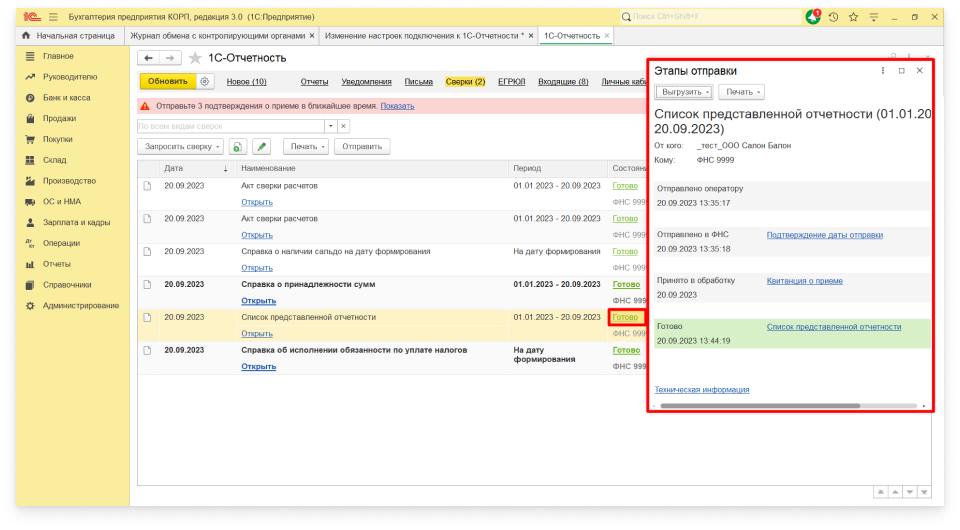Click global search field in title bar
This screenshot has height=530, width=960.
[710, 17]
